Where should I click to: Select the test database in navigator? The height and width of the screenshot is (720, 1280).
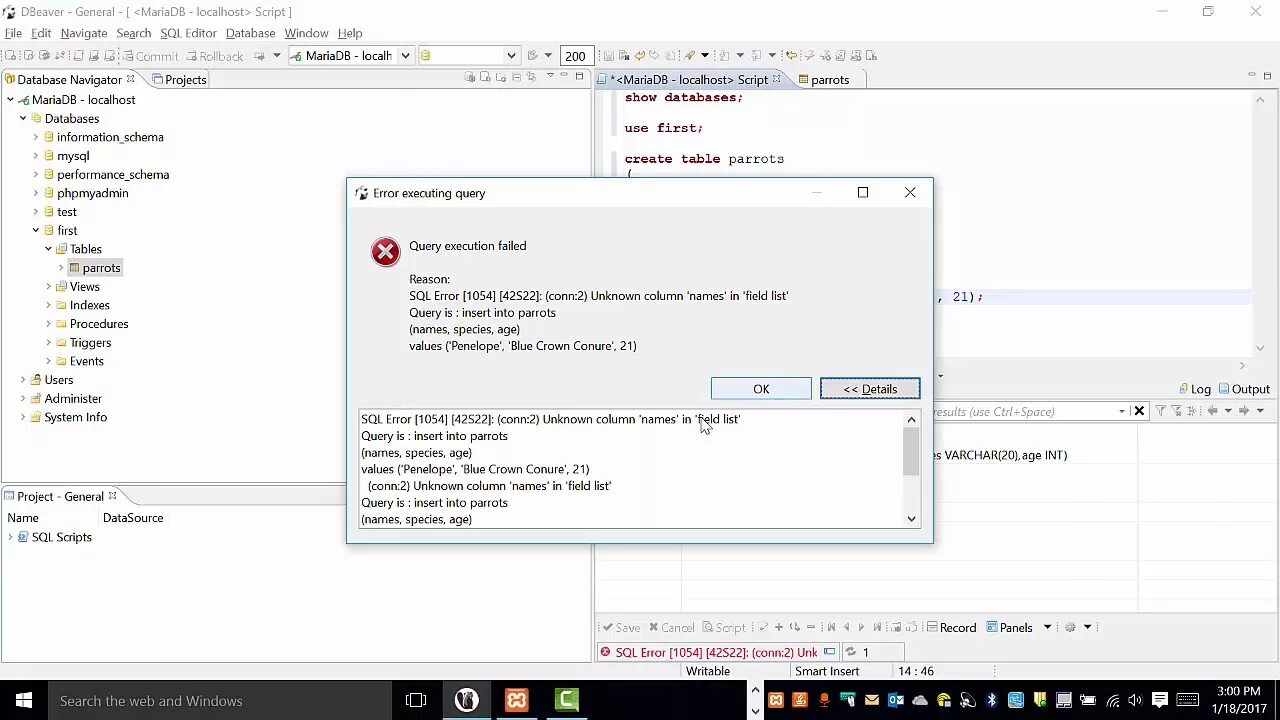[67, 212]
